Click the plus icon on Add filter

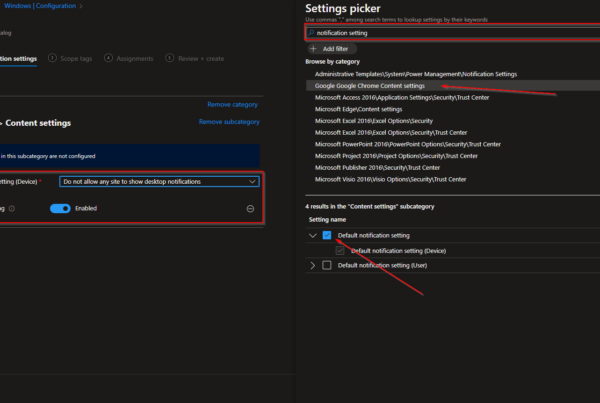tap(313, 48)
